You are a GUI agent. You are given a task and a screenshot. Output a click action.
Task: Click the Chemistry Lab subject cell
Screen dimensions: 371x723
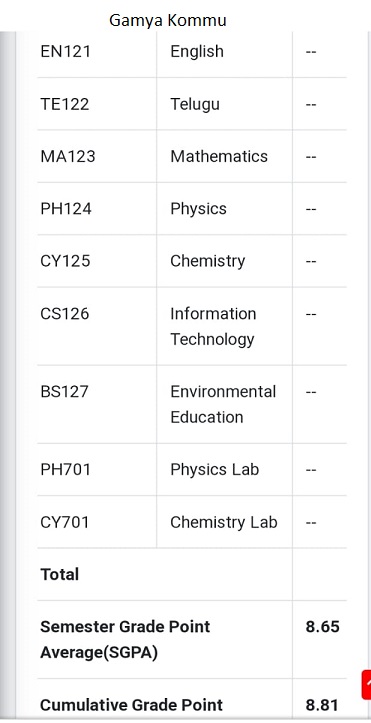(224, 522)
